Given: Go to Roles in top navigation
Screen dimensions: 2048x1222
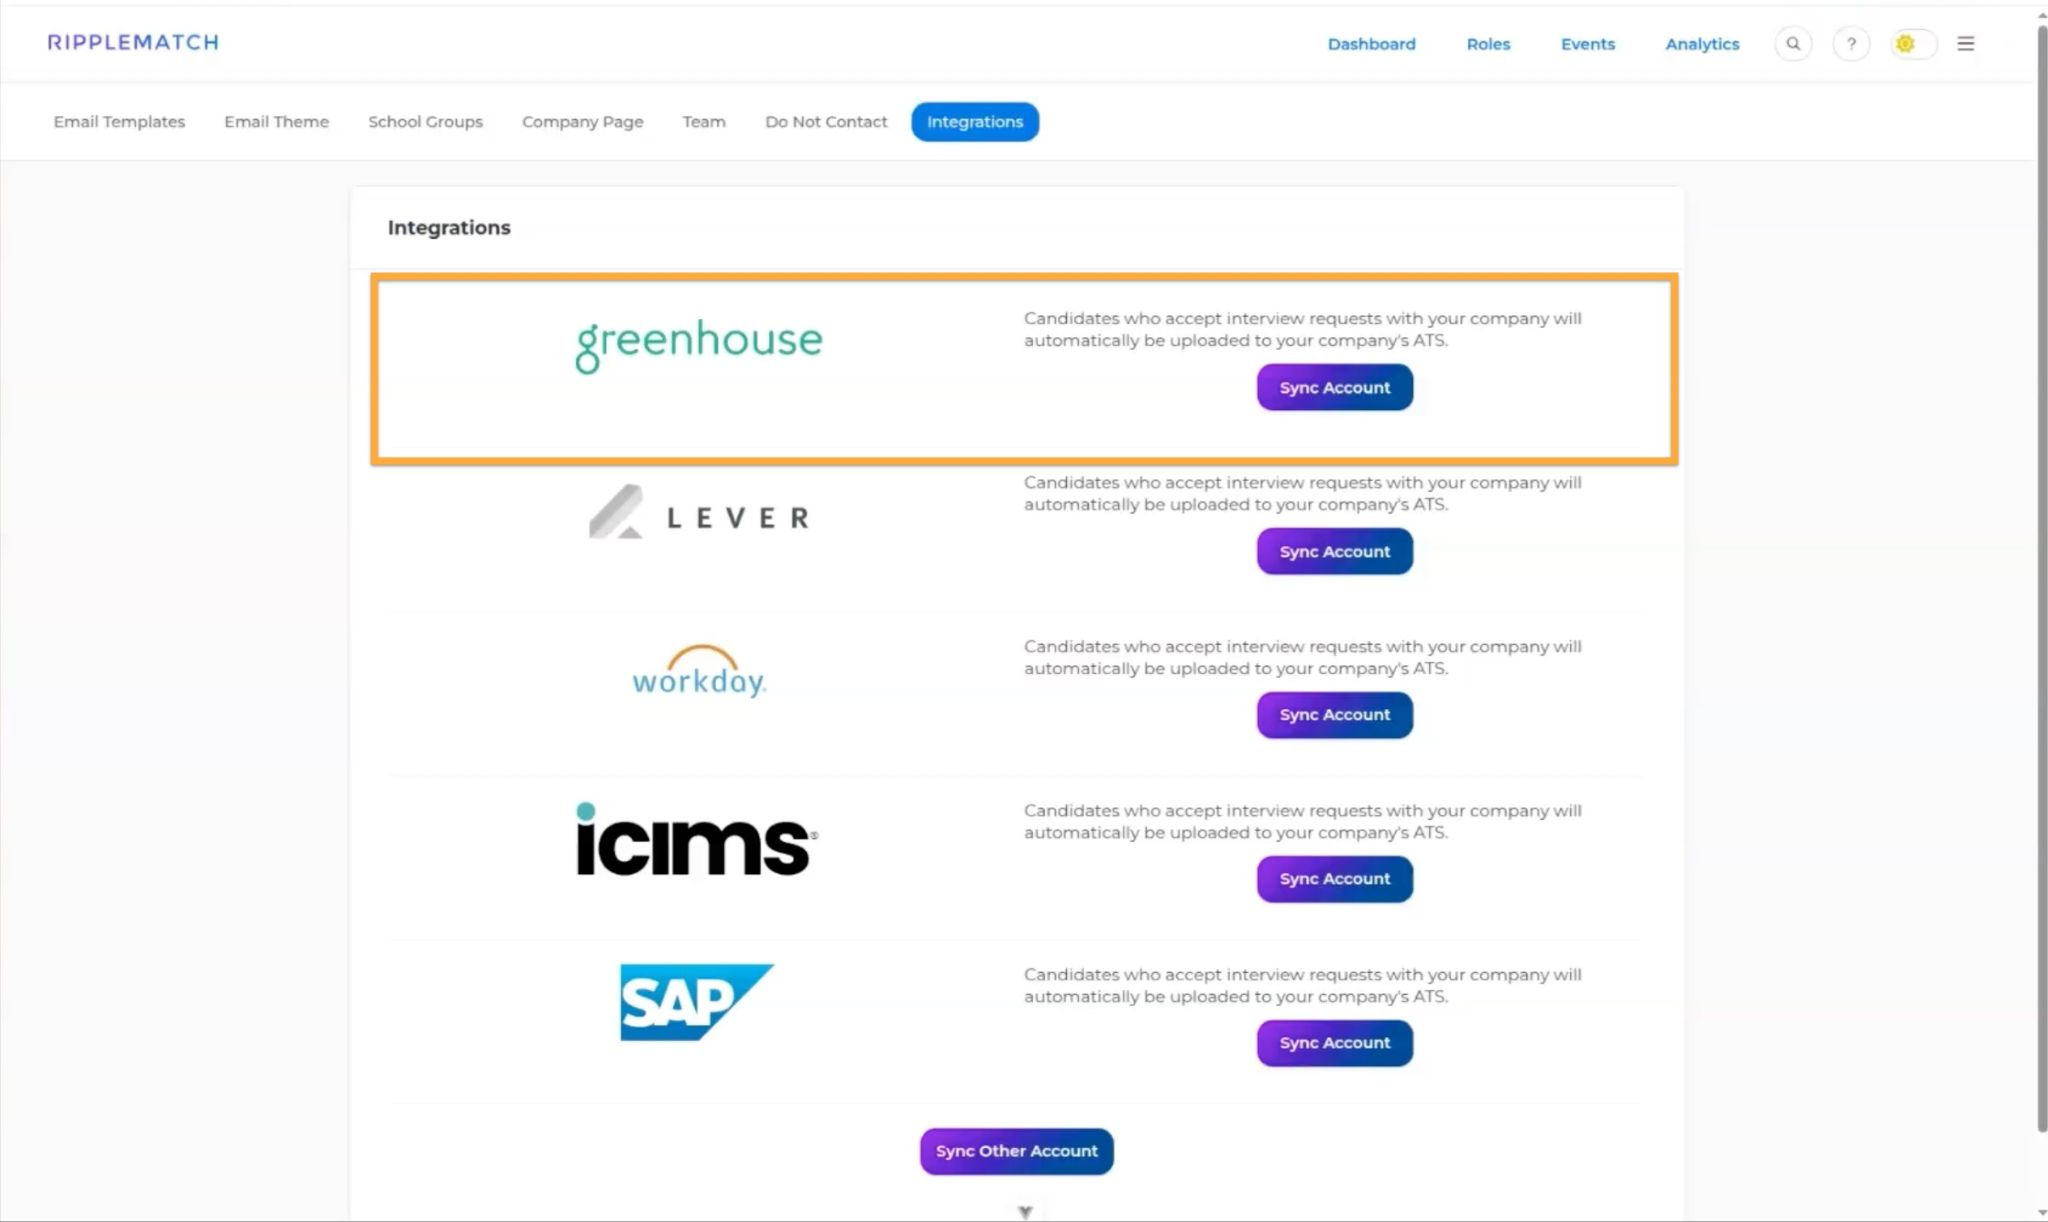Looking at the screenshot, I should 1488,44.
